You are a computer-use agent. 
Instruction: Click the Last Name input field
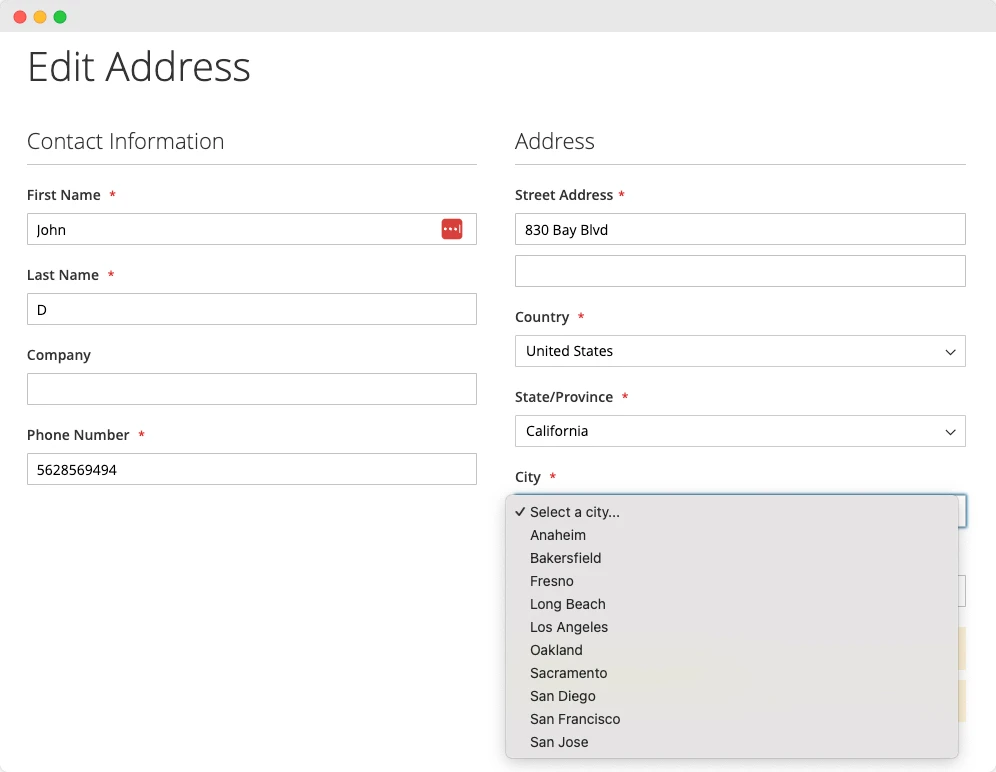point(251,309)
